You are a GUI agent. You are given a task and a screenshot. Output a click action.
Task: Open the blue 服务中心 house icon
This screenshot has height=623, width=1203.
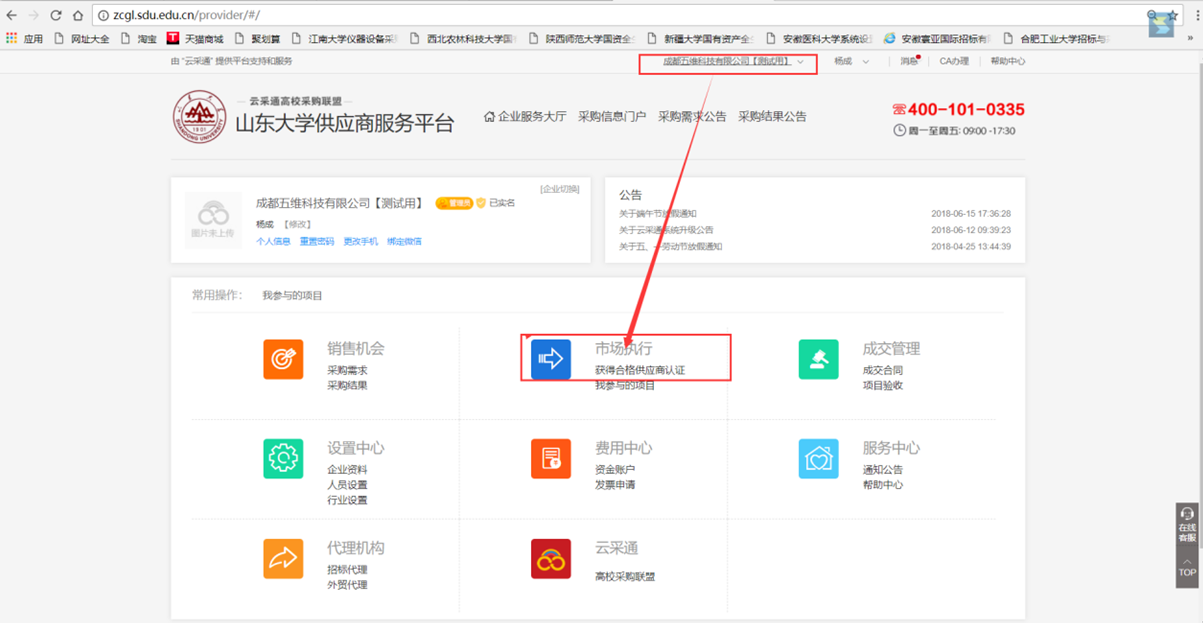(x=818, y=459)
